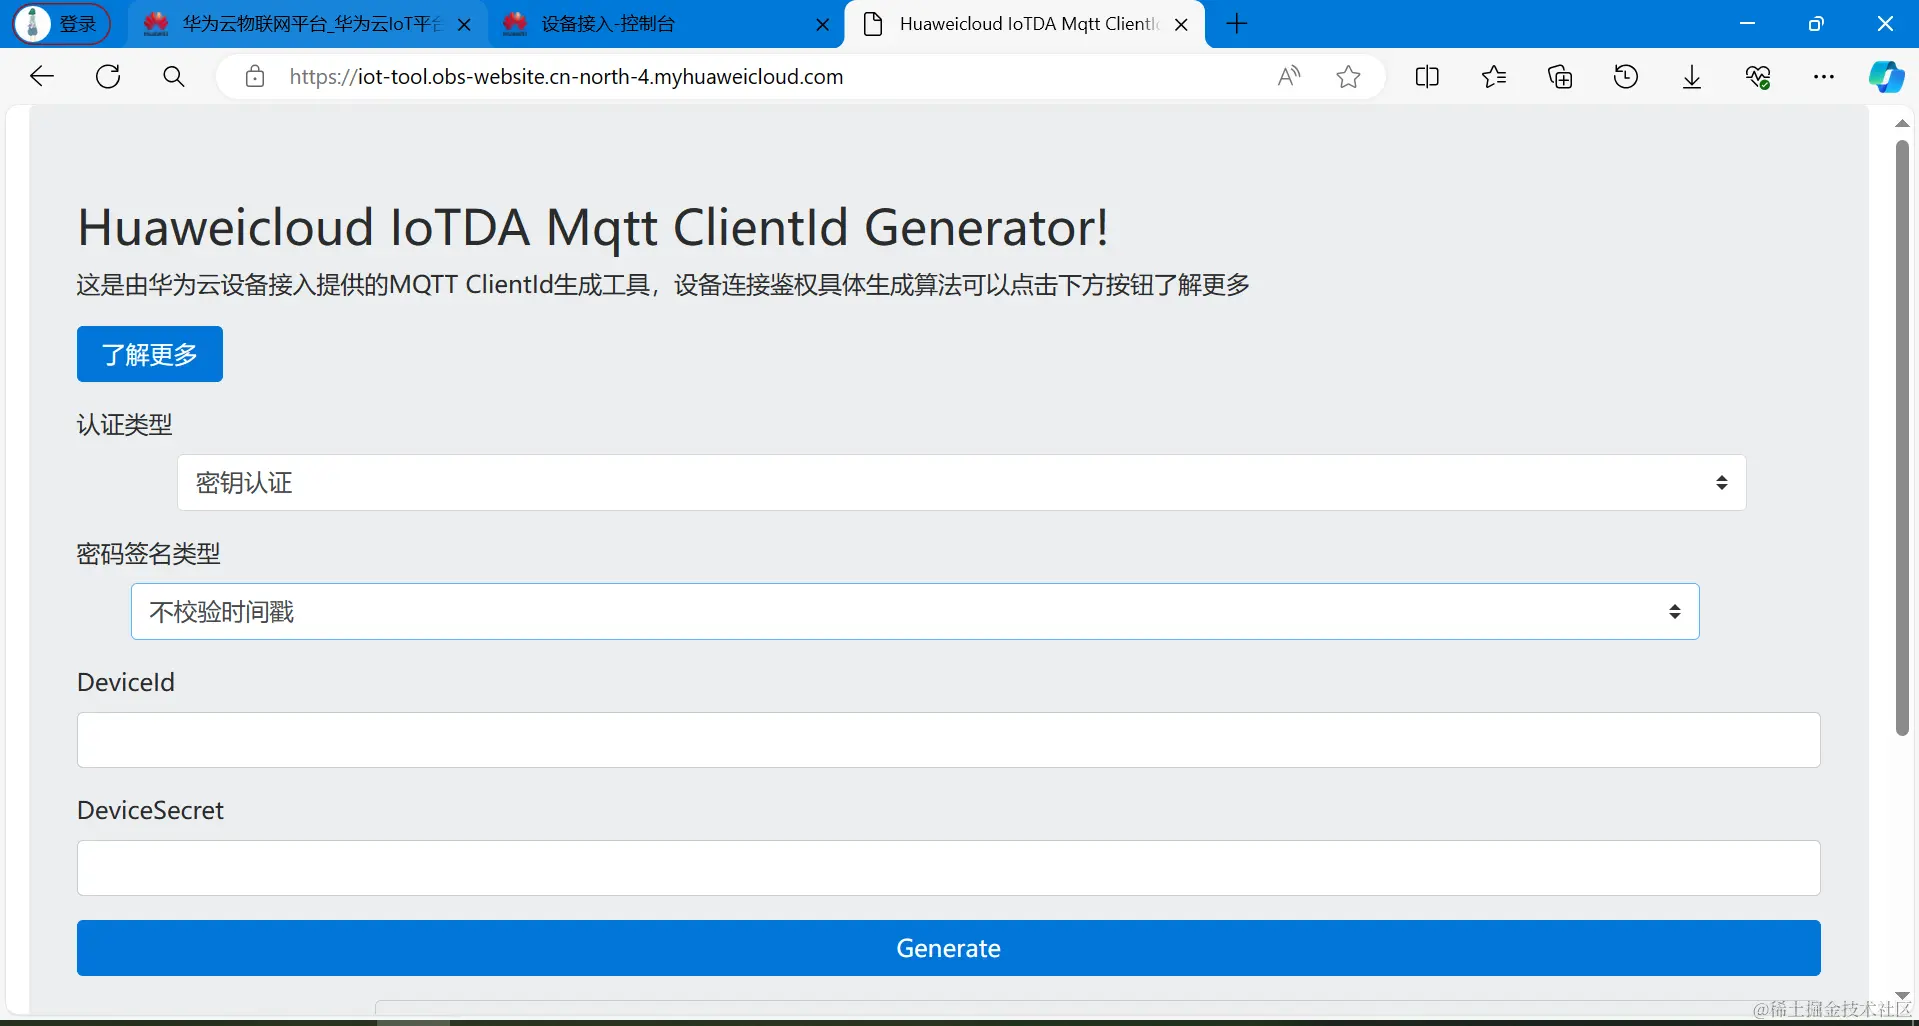Restore down the browser window
The height and width of the screenshot is (1026, 1919).
[x=1816, y=24]
